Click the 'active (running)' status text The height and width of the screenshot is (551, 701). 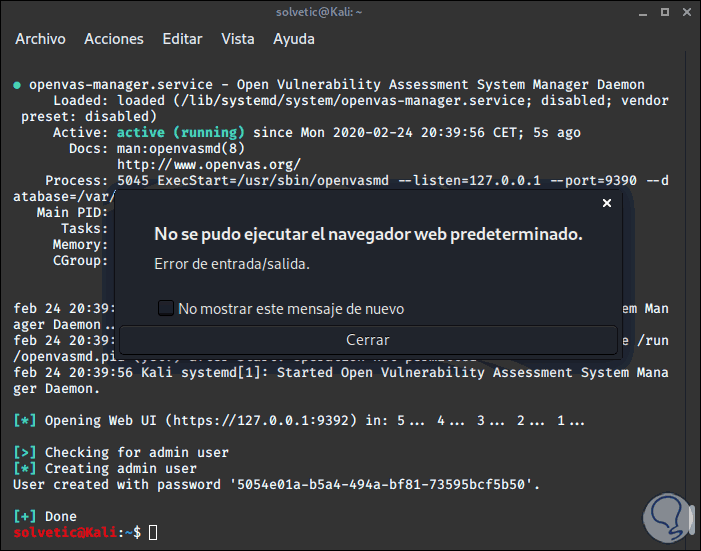(180, 132)
